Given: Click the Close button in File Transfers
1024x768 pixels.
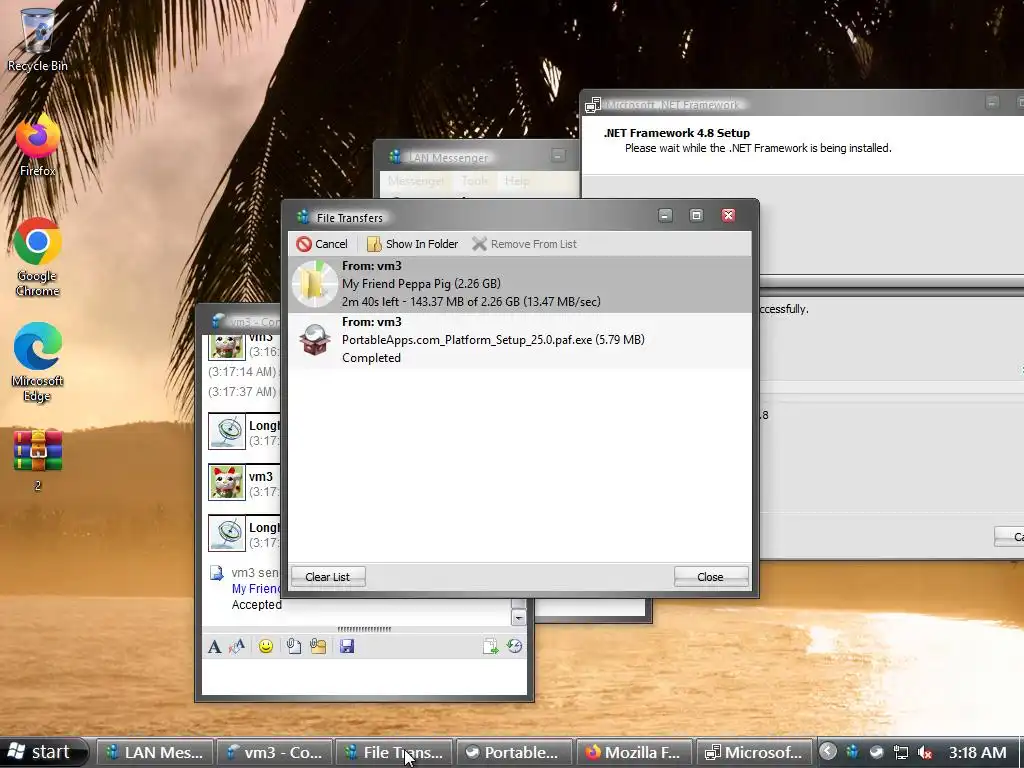Looking at the screenshot, I should [711, 577].
